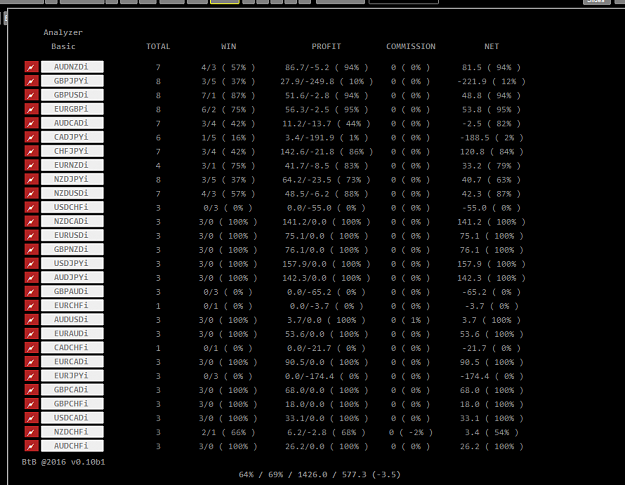This screenshot has width=625, height=485.
Task: Select the GBPJPYi symbol button
Action: pos(72,81)
